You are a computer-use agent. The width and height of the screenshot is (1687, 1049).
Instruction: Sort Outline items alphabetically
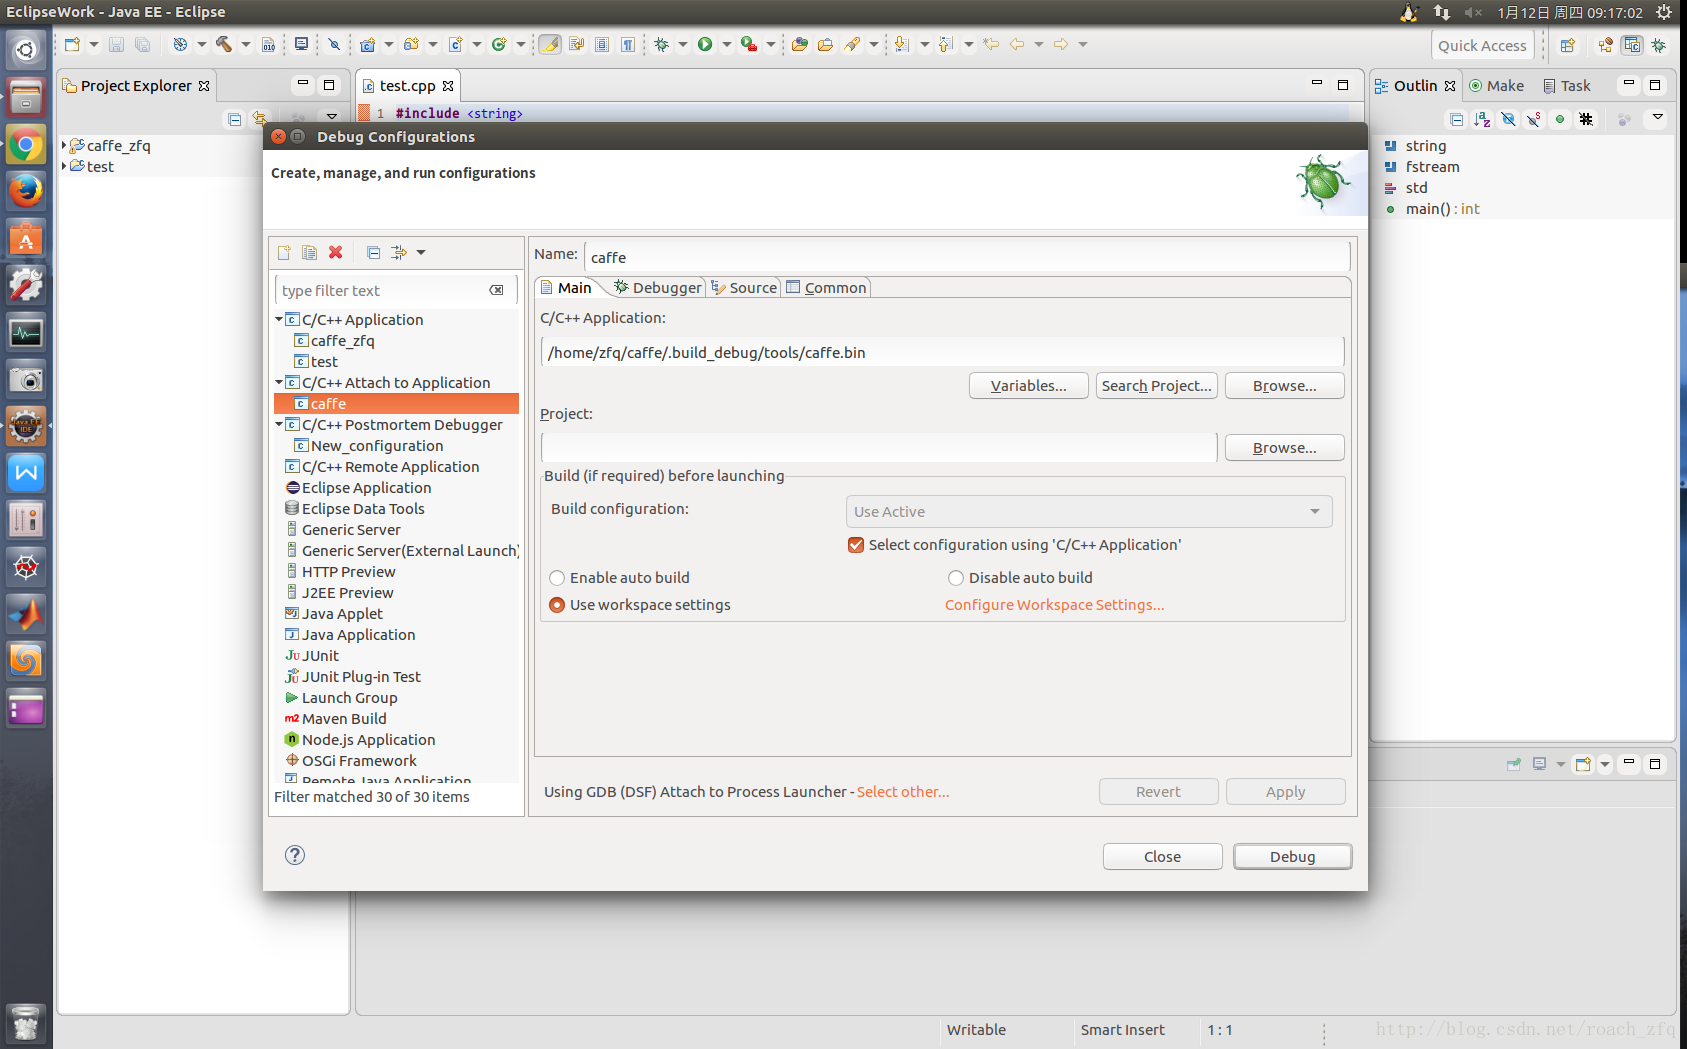click(x=1482, y=119)
